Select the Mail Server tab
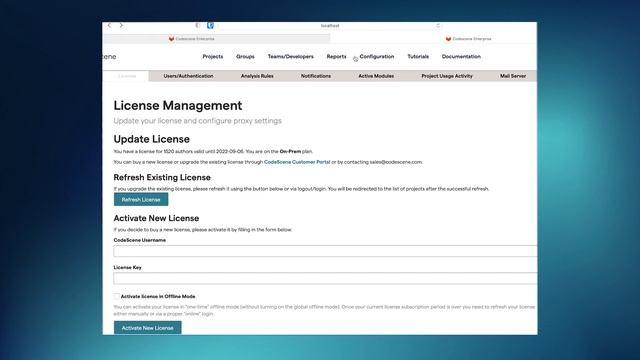 click(x=513, y=76)
